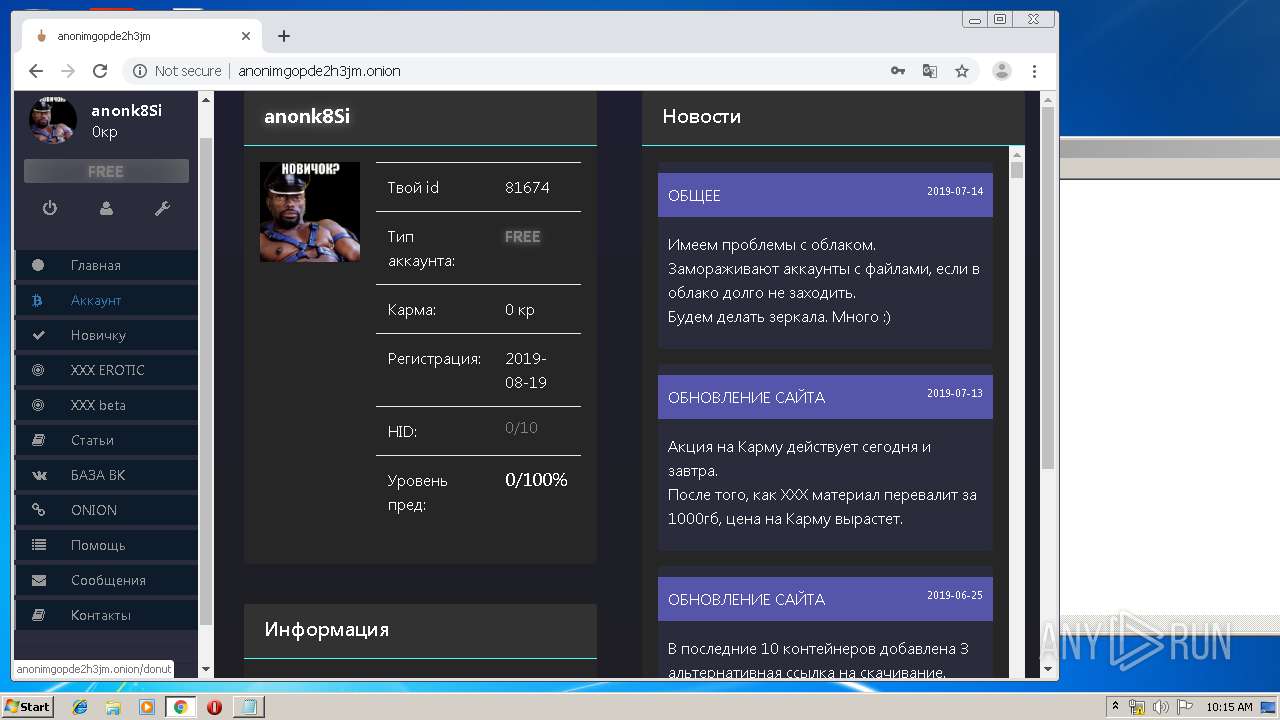Click the checkmark icon beside Новичку
The width and height of the screenshot is (1280, 720).
tap(38, 335)
